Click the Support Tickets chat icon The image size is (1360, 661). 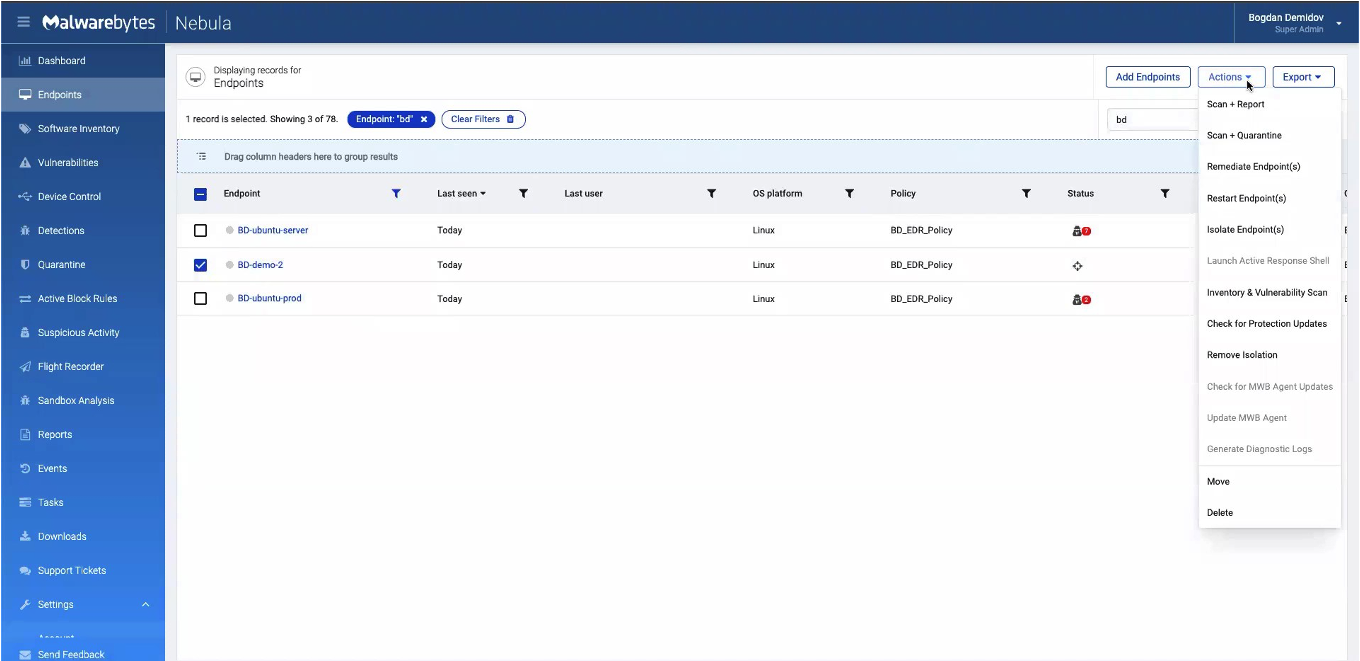(x=26, y=571)
